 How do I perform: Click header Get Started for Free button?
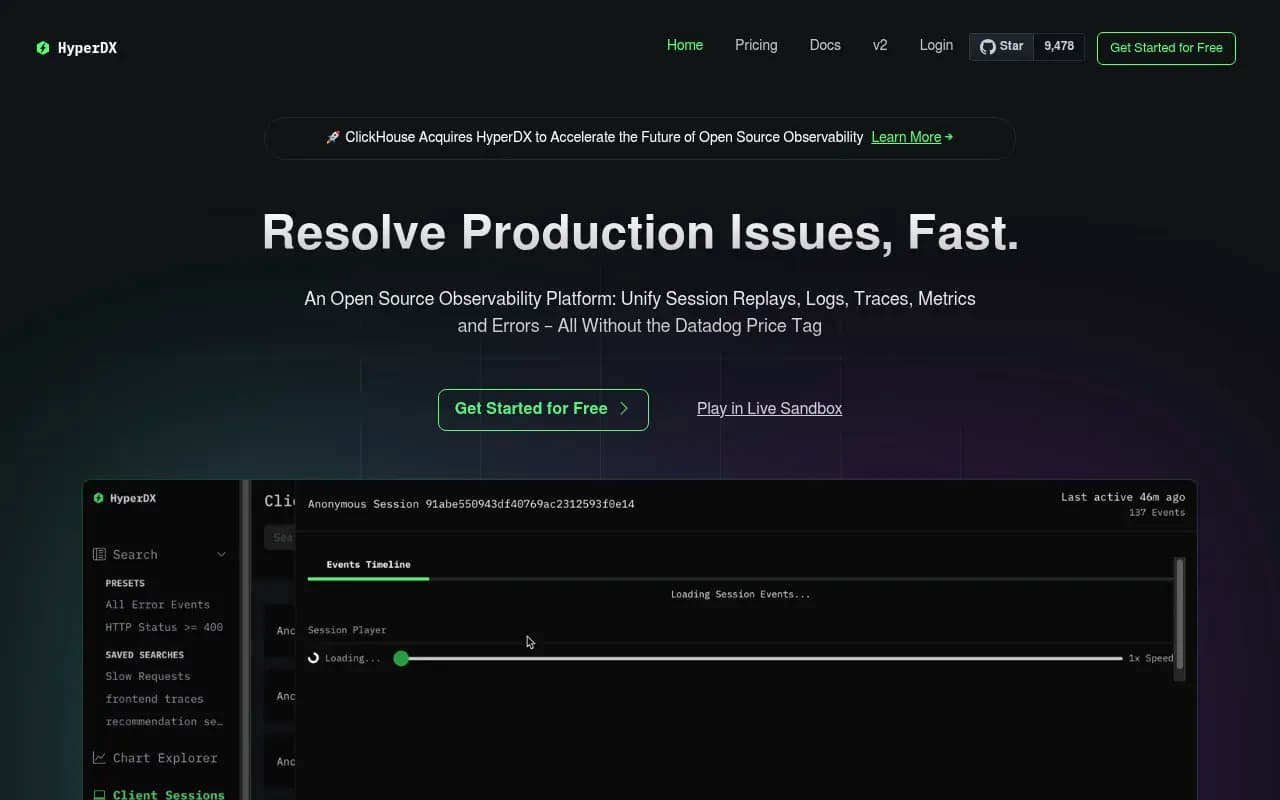[1166, 48]
